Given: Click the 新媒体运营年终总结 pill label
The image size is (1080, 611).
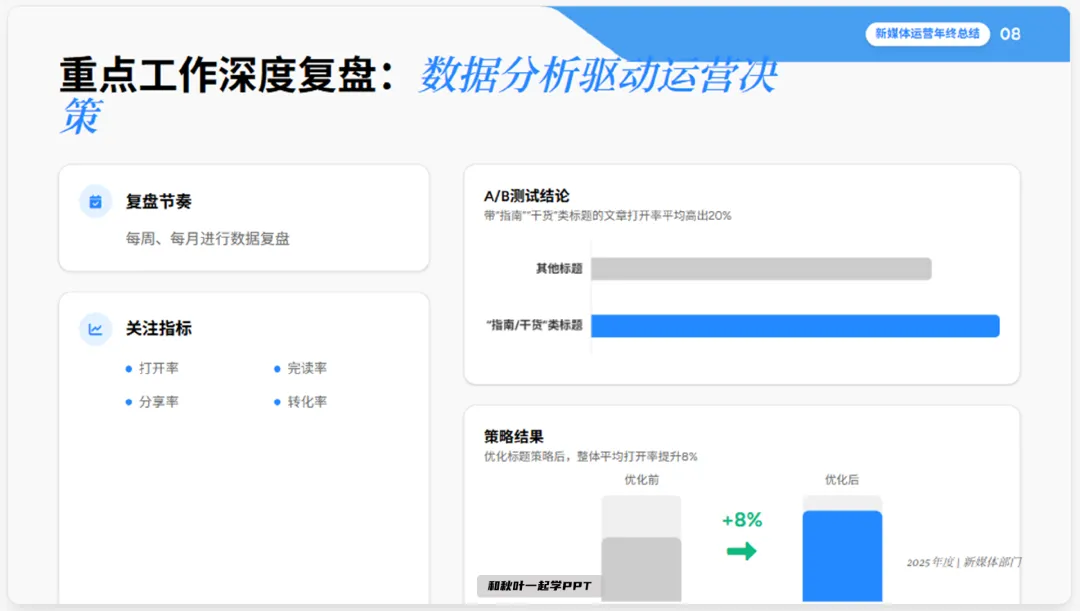Looking at the screenshot, I should tap(927, 34).
